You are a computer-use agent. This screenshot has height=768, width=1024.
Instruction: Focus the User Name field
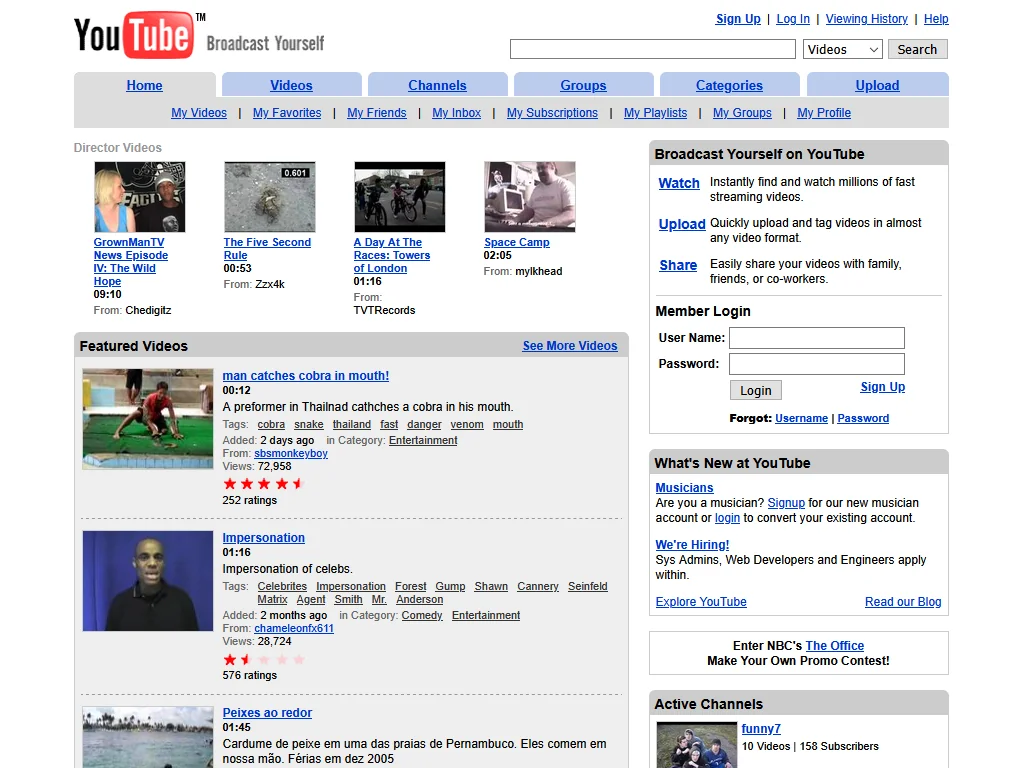[816, 338]
